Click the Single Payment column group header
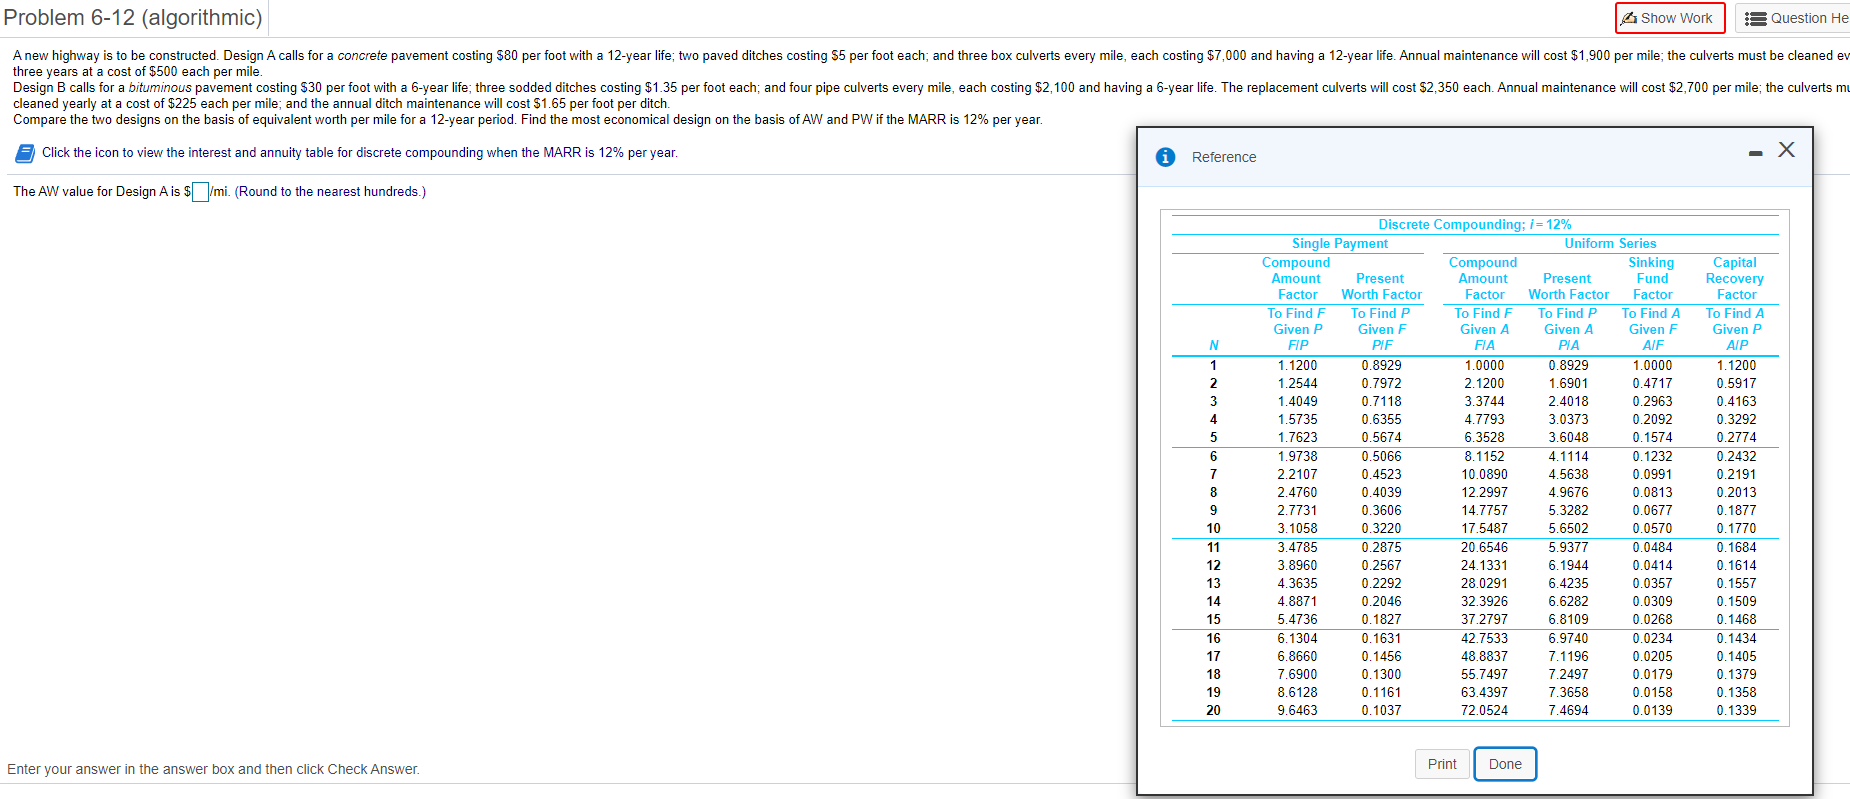Viewport: 1850px width, 799px height. click(x=1340, y=243)
